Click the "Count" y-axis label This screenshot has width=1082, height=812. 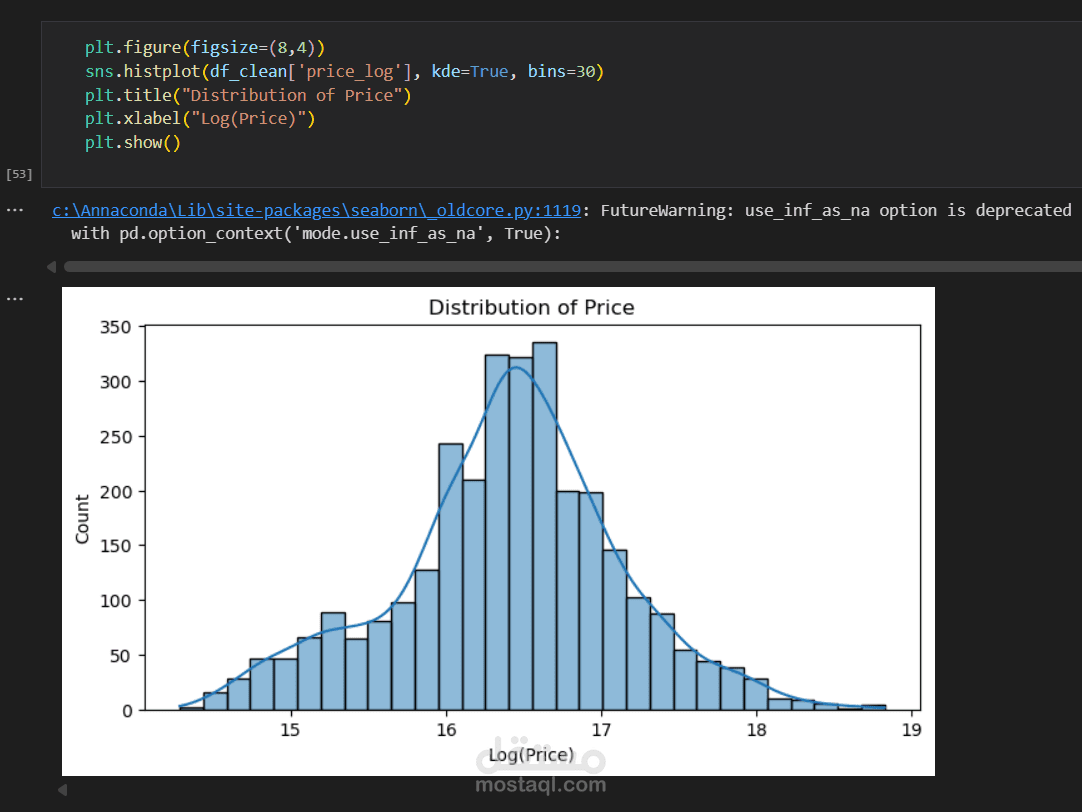coord(82,519)
